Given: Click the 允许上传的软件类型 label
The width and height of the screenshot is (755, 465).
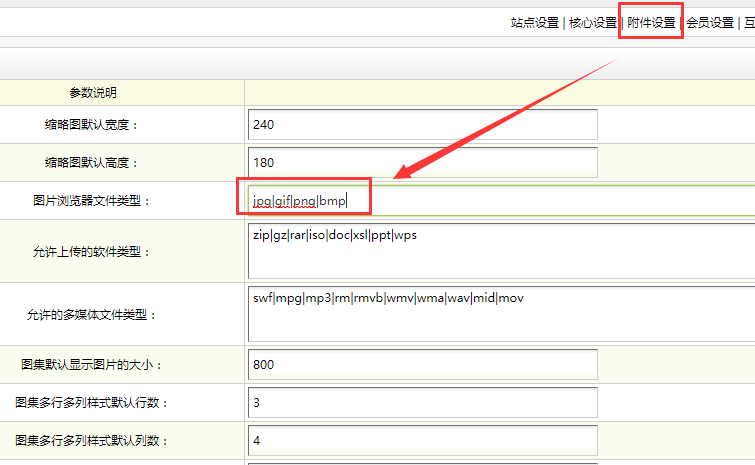Looking at the screenshot, I should (x=90, y=251).
